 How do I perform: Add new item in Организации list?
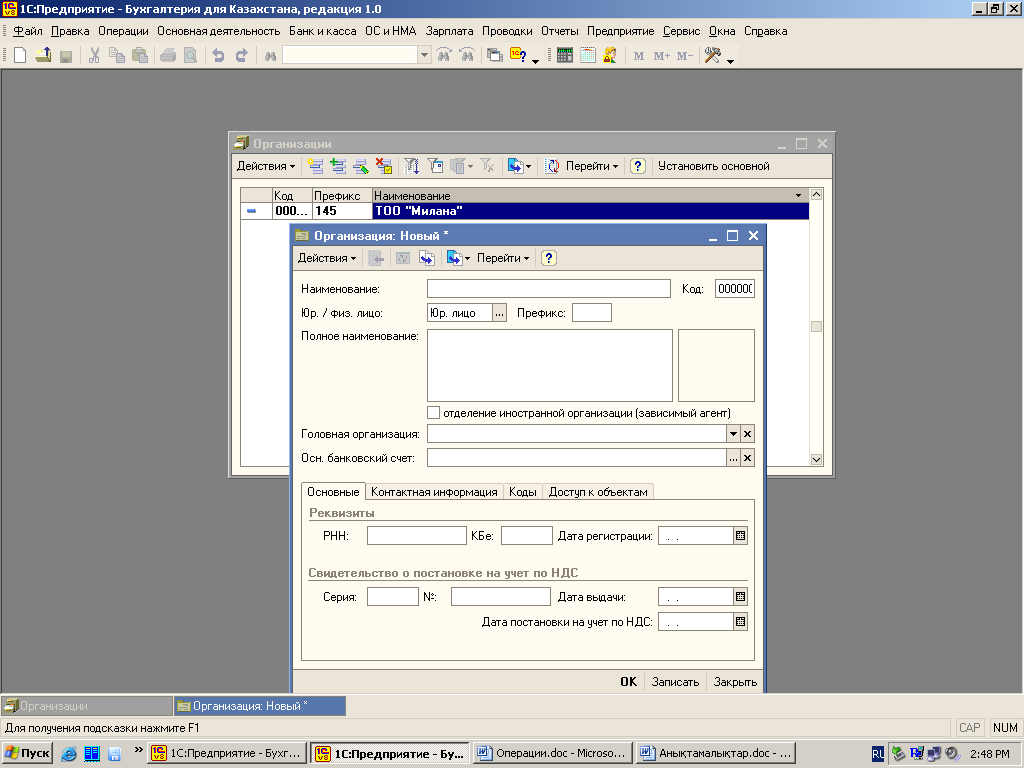click(315, 167)
